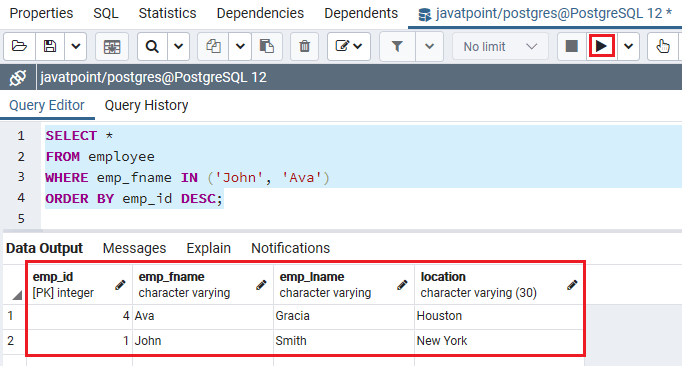Click the select-all corner triangle in grid
This screenshot has width=682, height=366.
coord(17,295)
